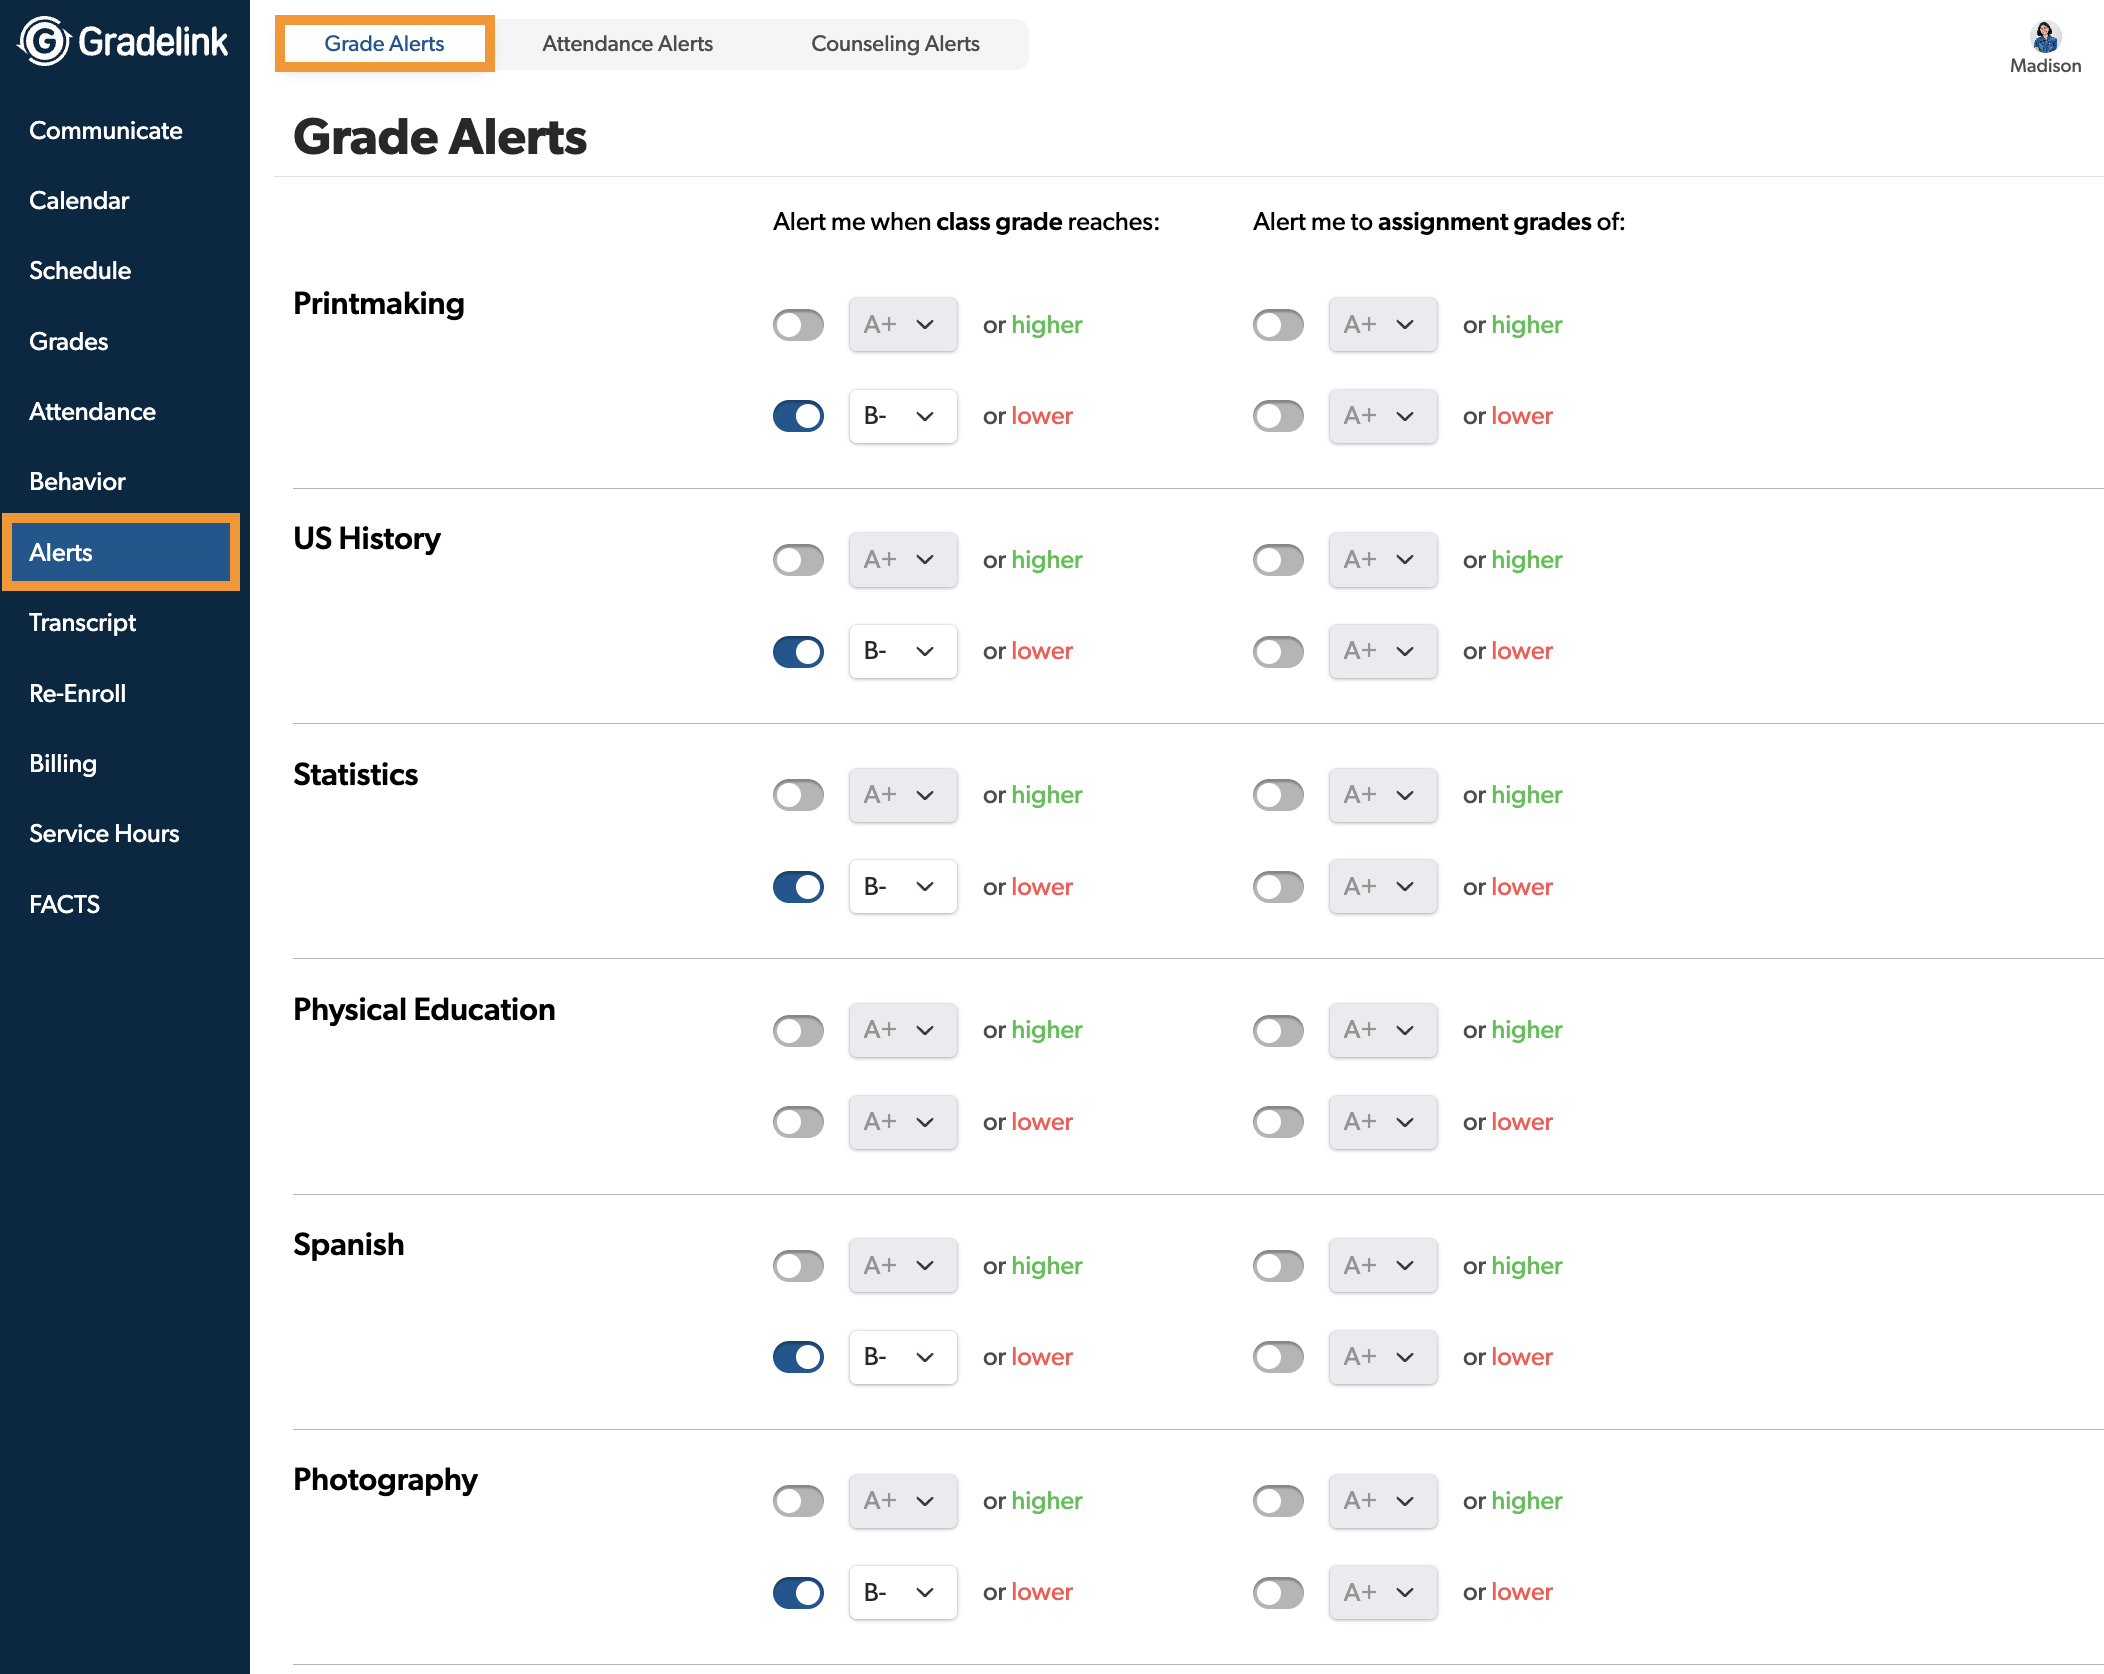Open Transcript from the sidebar
The height and width of the screenshot is (1674, 2104).
pos(82,623)
